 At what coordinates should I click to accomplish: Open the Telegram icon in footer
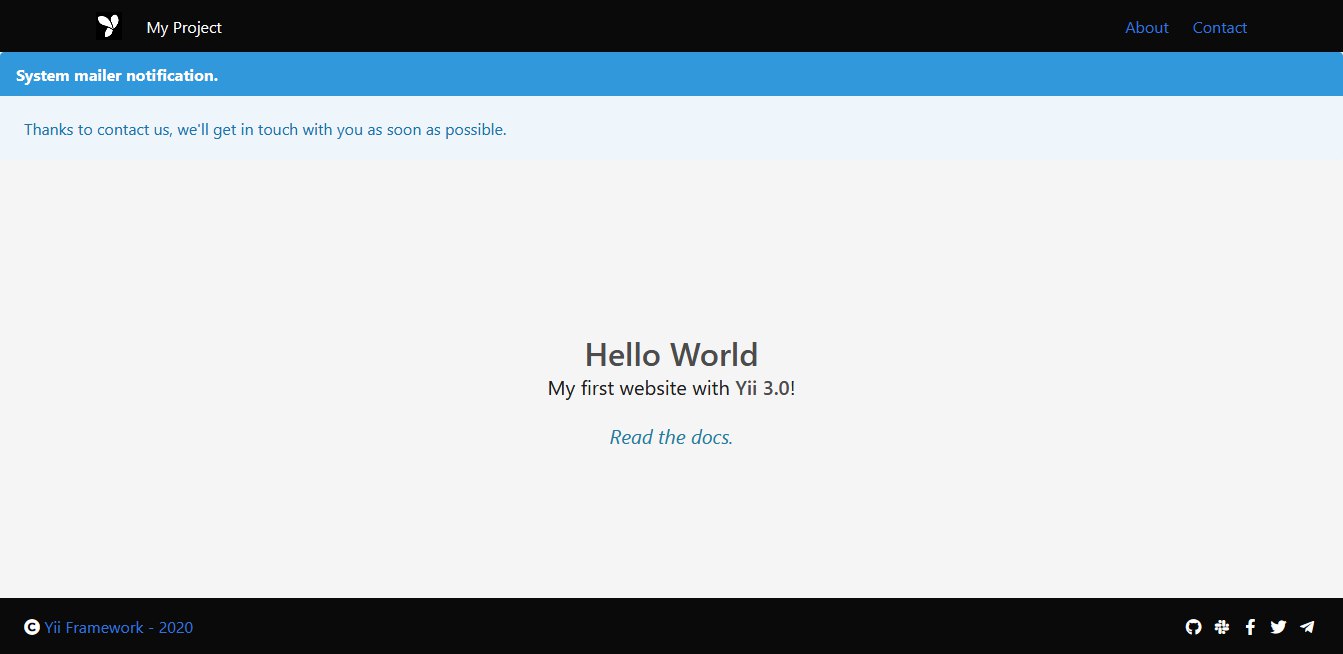point(1307,627)
